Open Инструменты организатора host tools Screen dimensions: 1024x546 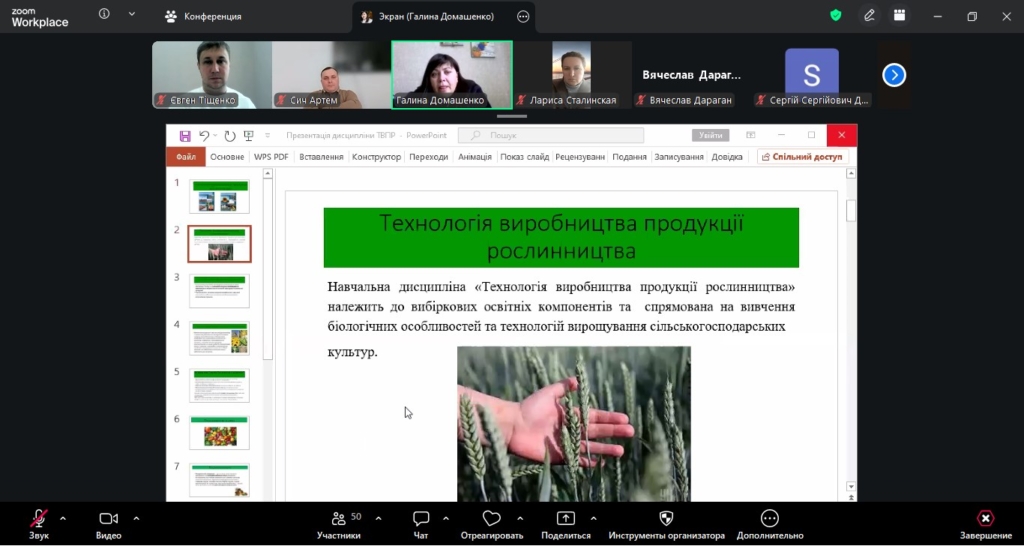click(666, 519)
